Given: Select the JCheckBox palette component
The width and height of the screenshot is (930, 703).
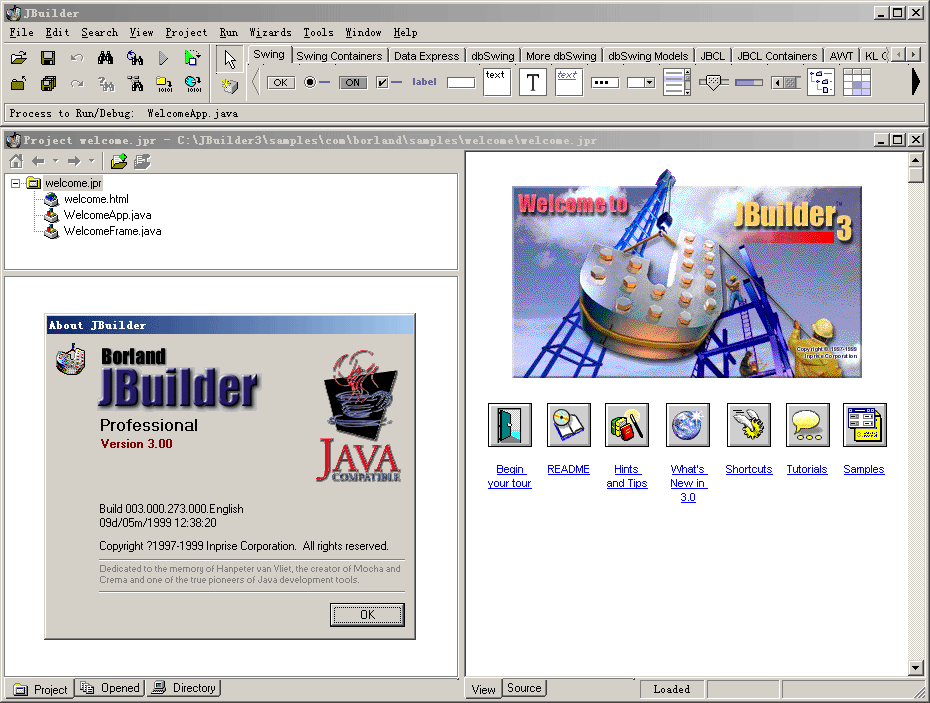Looking at the screenshot, I should tap(389, 82).
